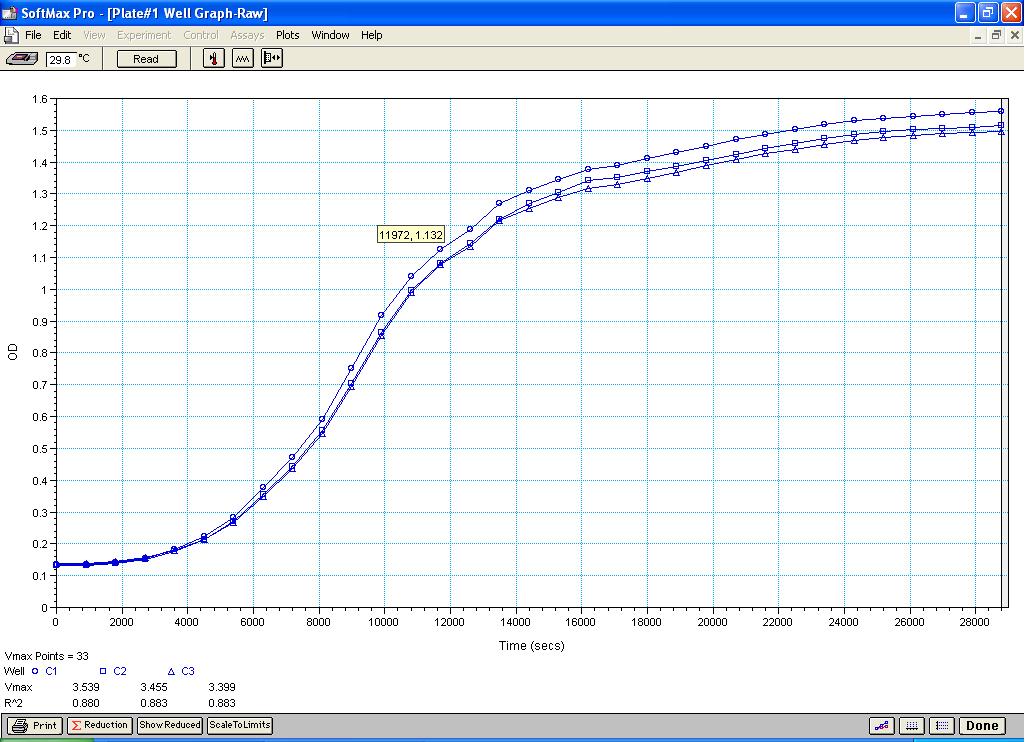Click the Reduction sigma button
1026x742 pixels.
coord(99,725)
